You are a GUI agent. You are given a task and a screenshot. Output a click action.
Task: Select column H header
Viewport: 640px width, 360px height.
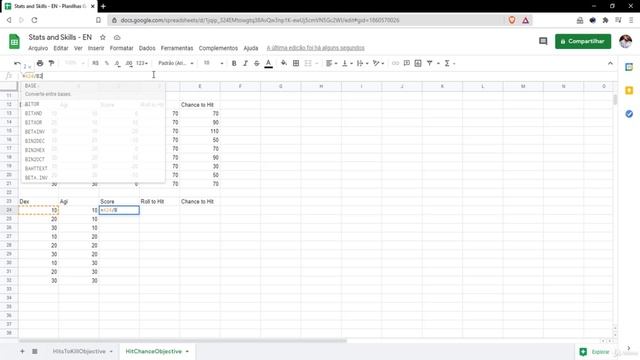tap(321, 86)
